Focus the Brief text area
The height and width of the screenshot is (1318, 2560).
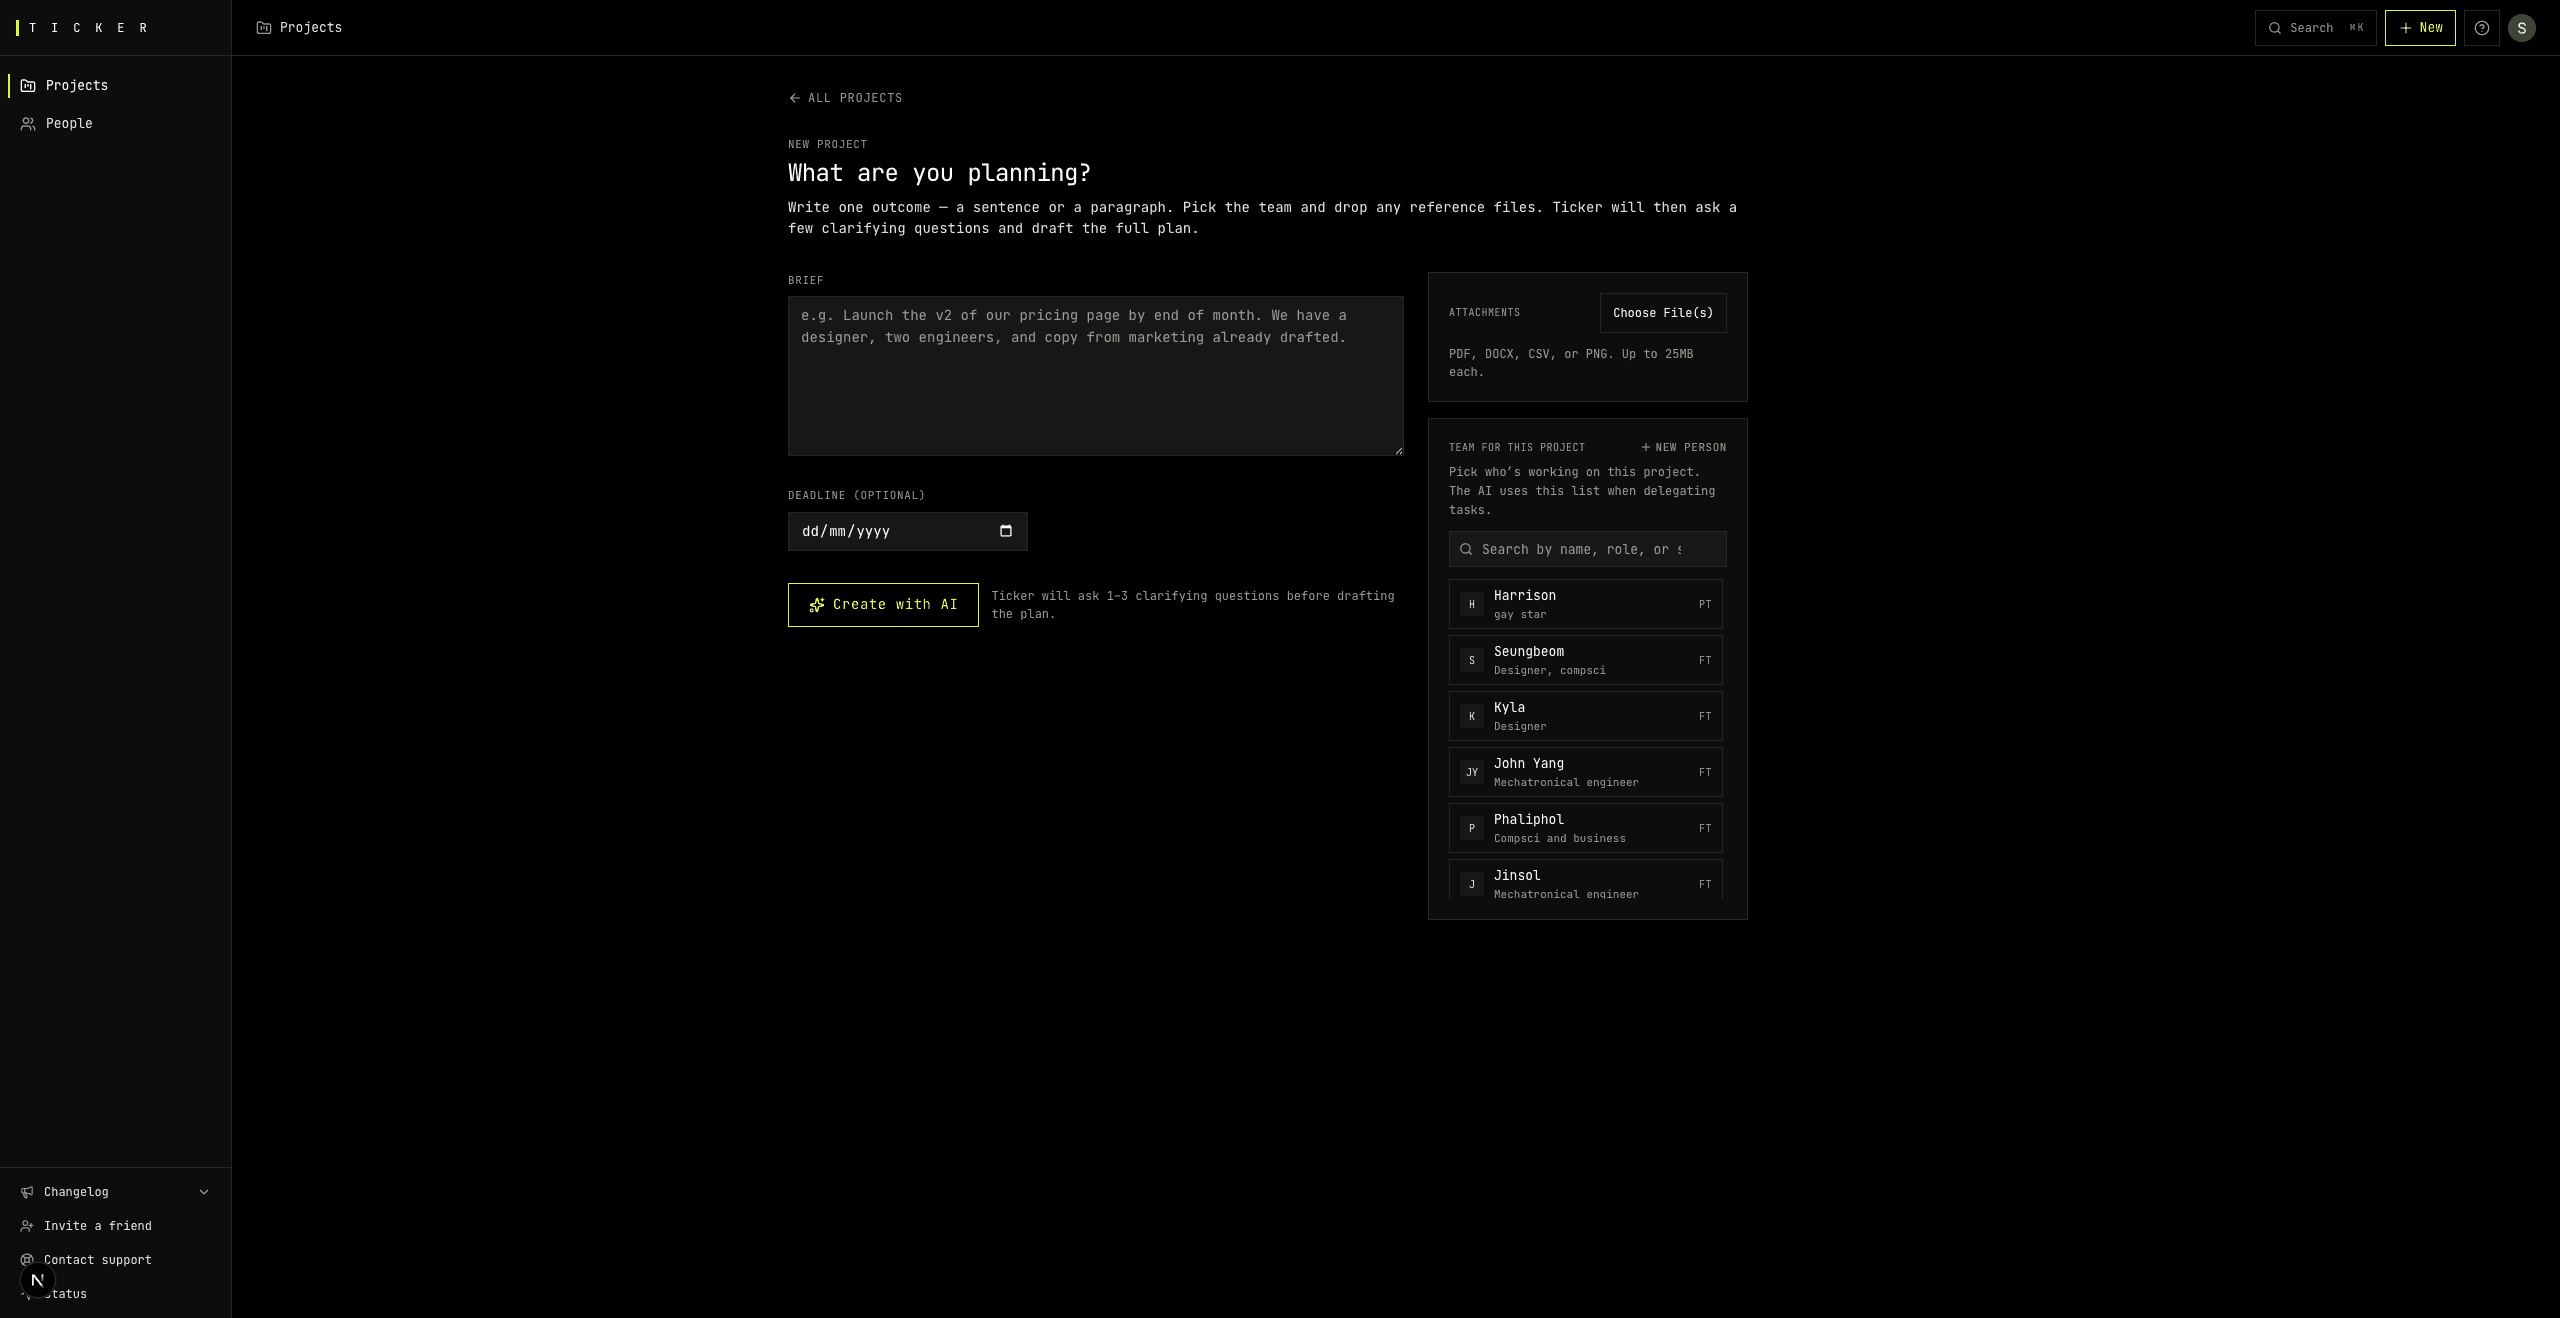1096,376
